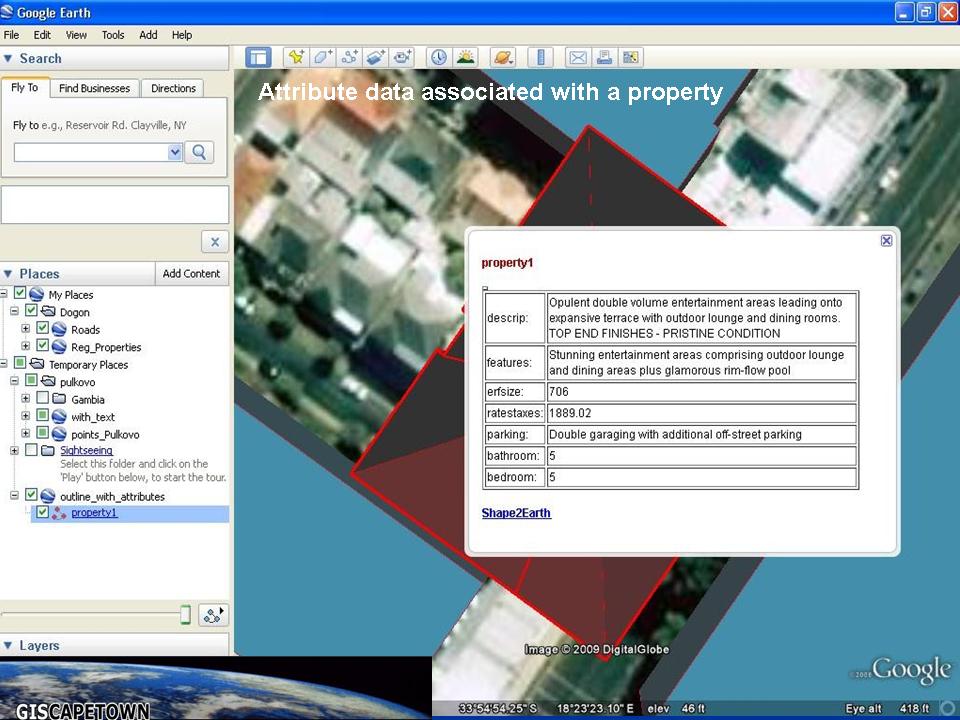This screenshot has width=960, height=720.
Task: Clear search results with the X button
Action: pyautogui.click(x=215, y=242)
